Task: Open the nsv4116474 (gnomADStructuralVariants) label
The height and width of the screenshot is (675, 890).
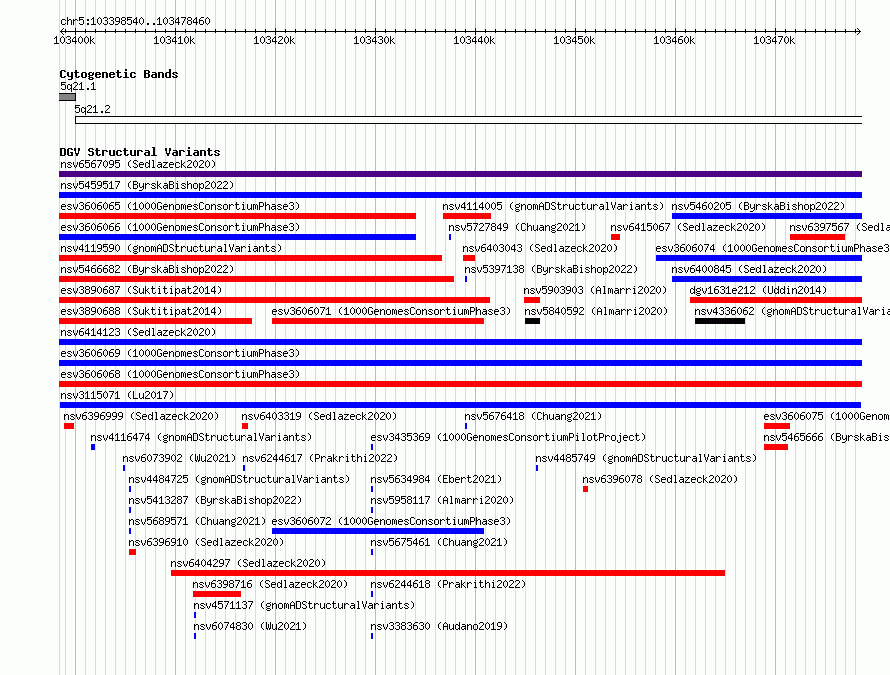Action: tap(201, 437)
